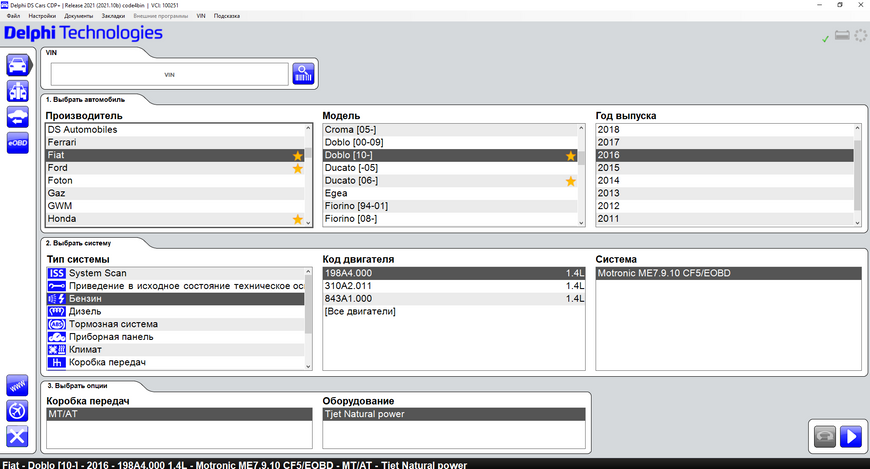
Task: Select Doblo [00-09] model
Action: point(450,143)
